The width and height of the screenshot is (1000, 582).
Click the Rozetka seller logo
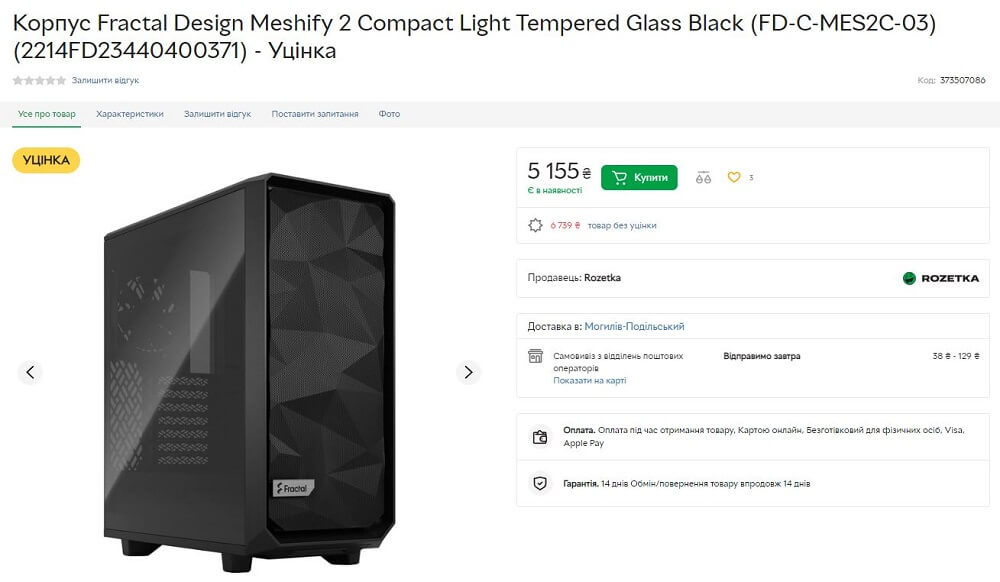(x=941, y=278)
